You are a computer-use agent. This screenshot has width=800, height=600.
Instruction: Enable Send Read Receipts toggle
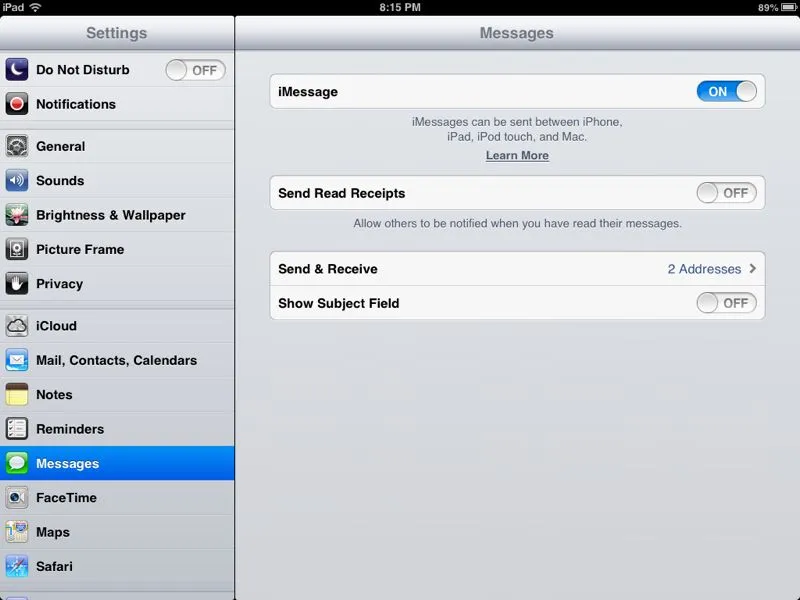coord(726,193)
